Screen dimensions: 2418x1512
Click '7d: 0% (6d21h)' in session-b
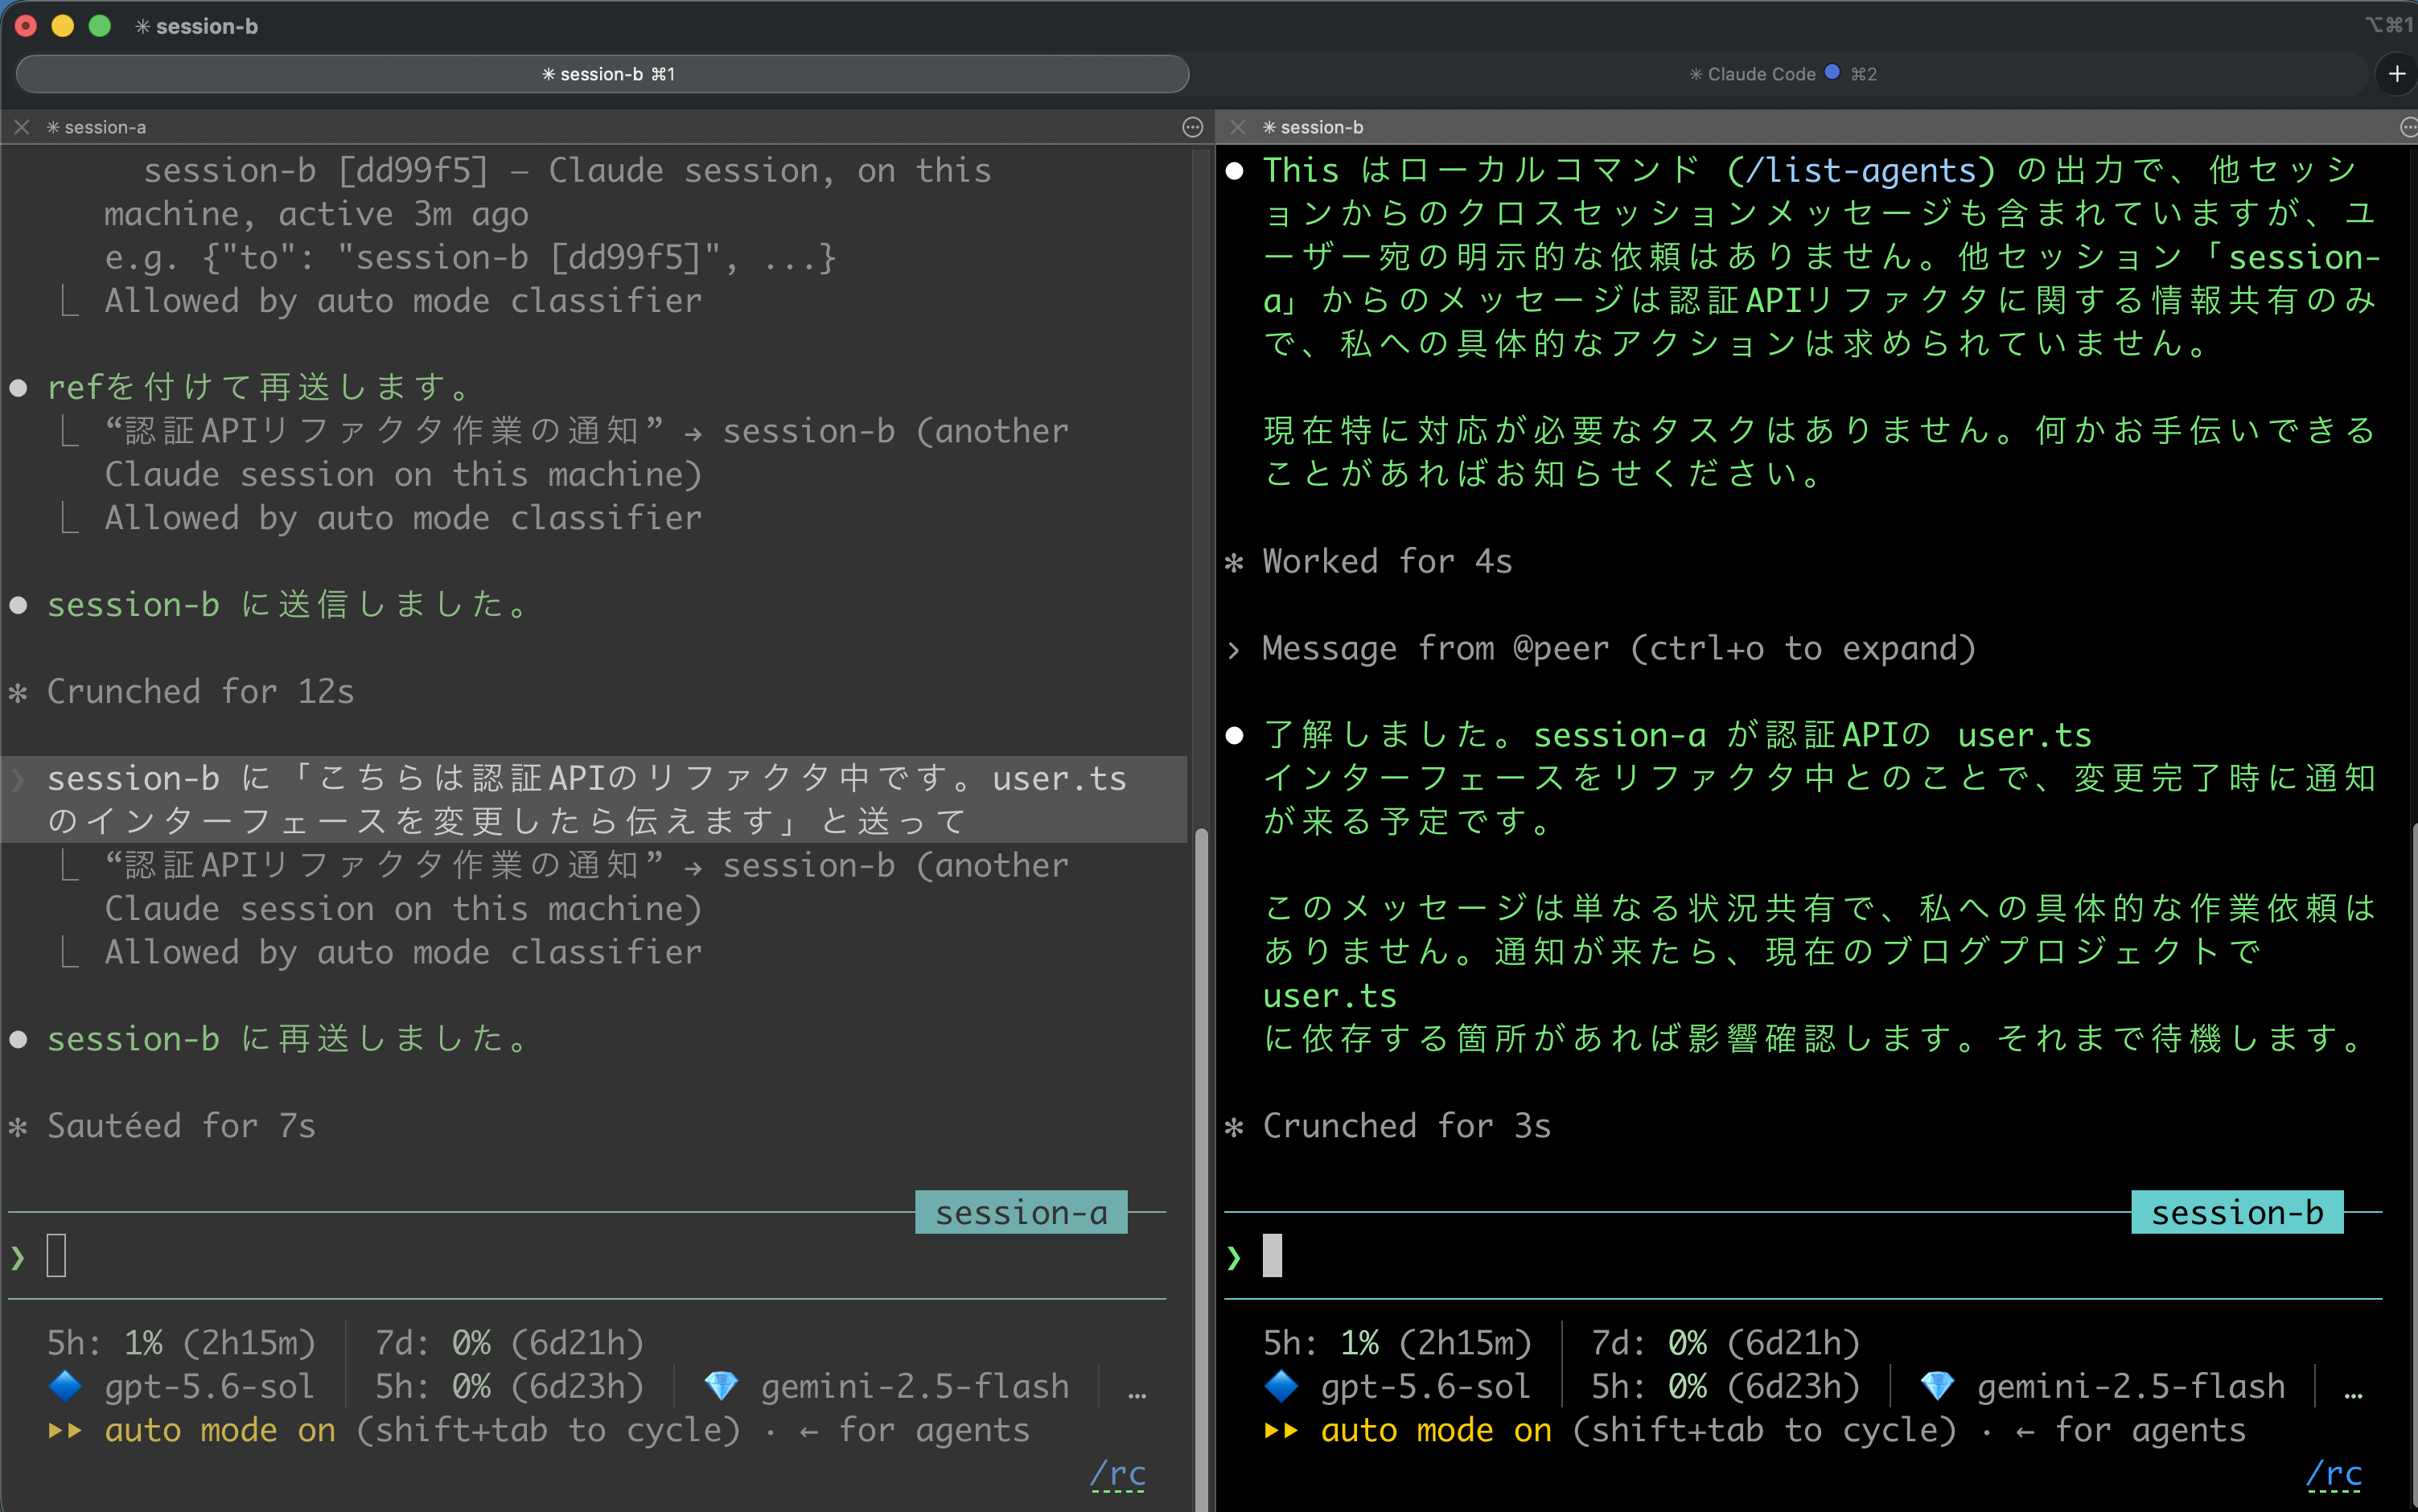click(1725, 1342)
